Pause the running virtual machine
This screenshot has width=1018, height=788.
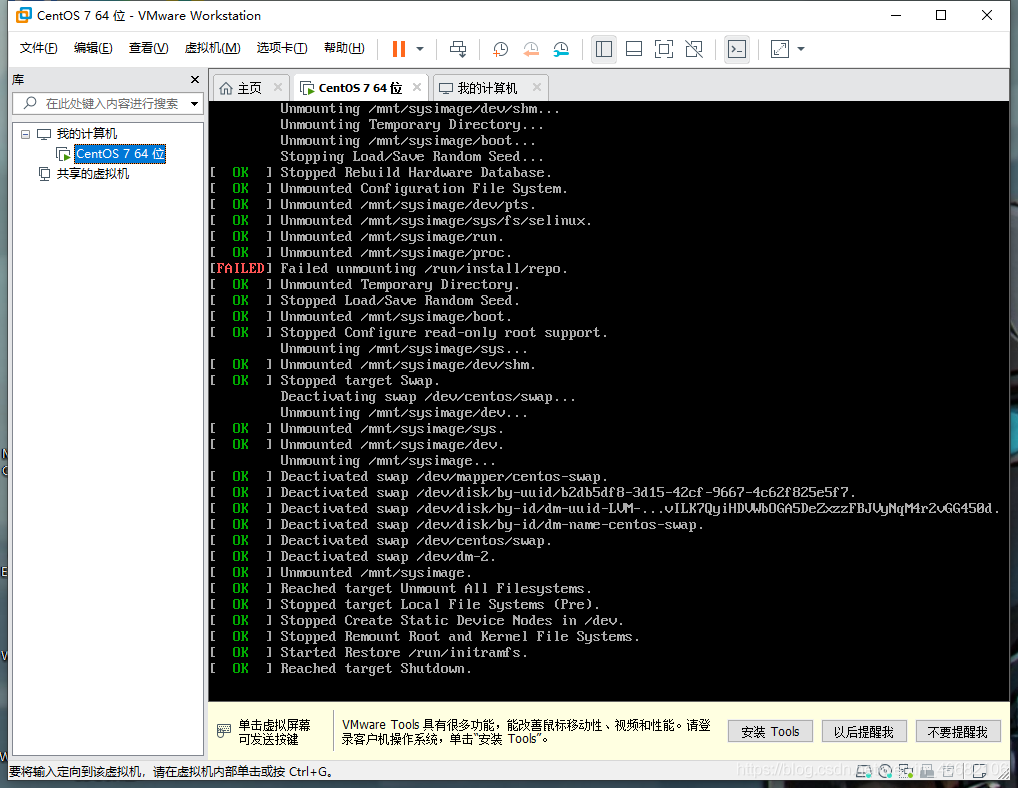coord(399,49)
